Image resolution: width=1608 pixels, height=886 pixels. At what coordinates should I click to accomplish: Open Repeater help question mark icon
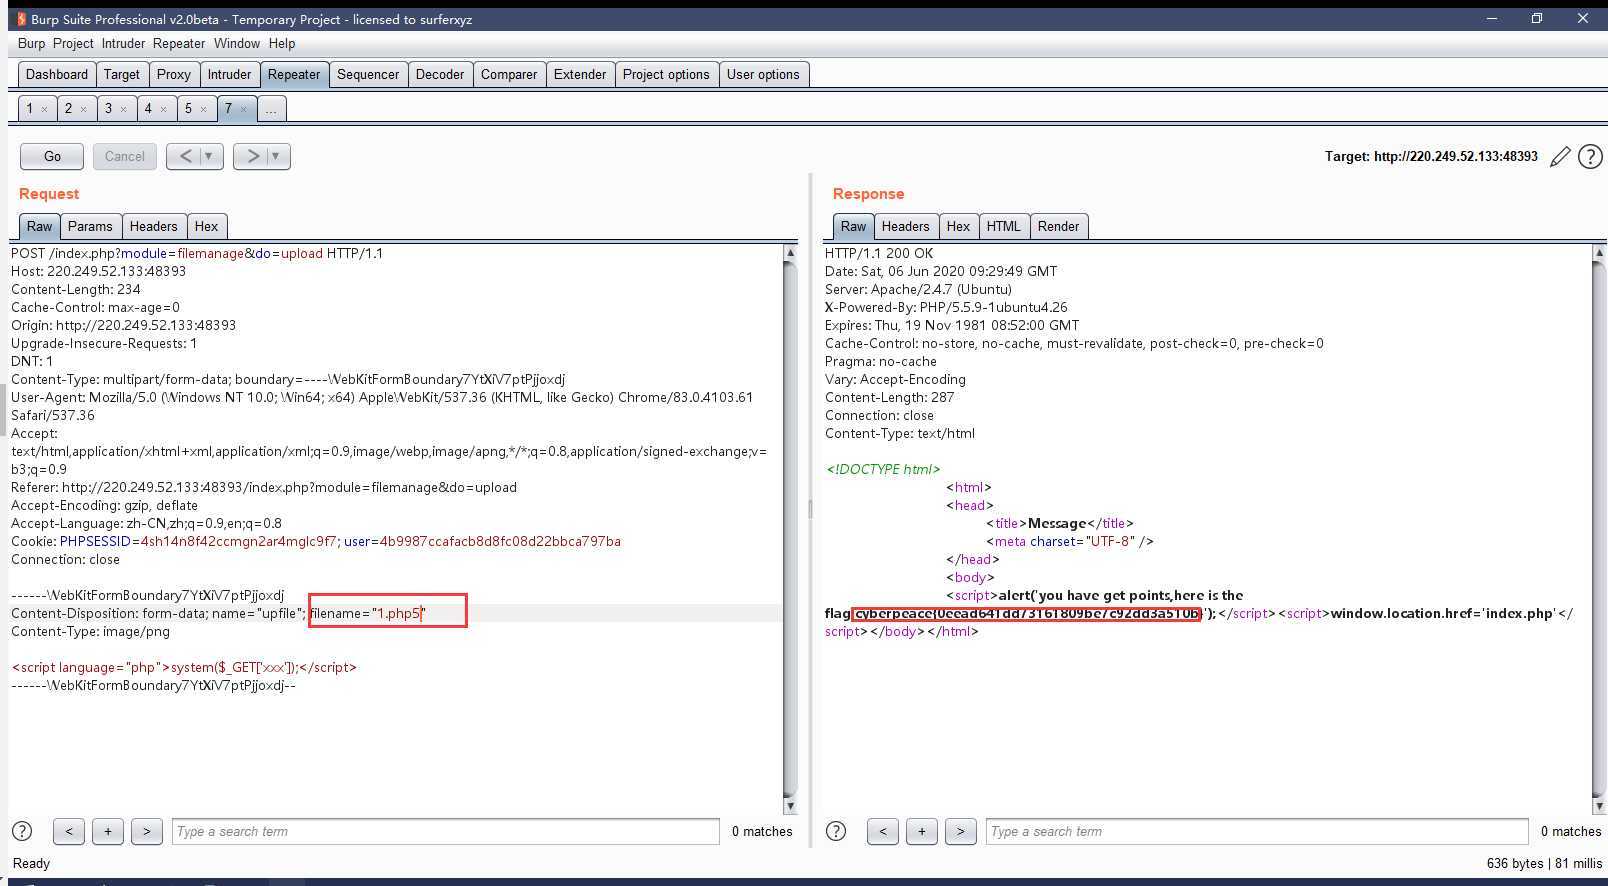[x=1590, y=157]
